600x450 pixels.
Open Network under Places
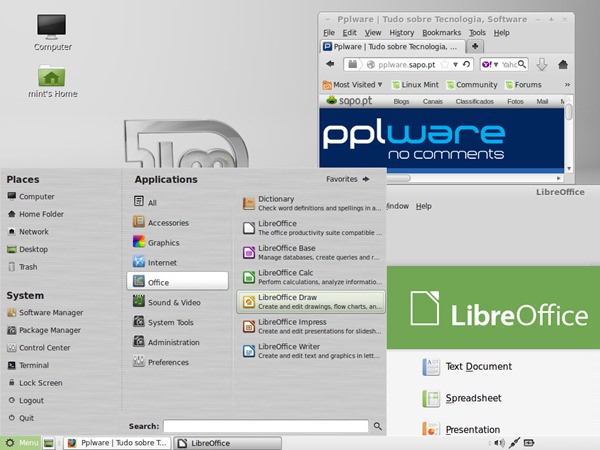click(28, 232)
